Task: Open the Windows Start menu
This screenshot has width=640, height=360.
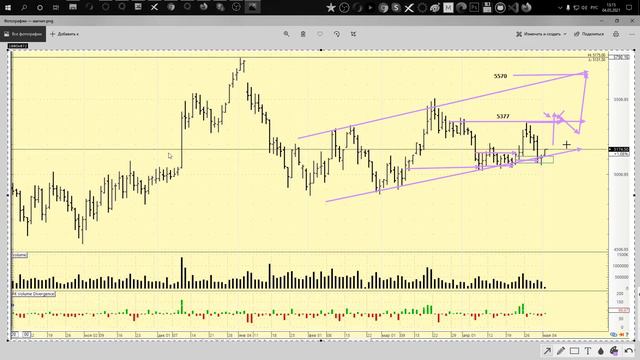Action: (8, 7)
